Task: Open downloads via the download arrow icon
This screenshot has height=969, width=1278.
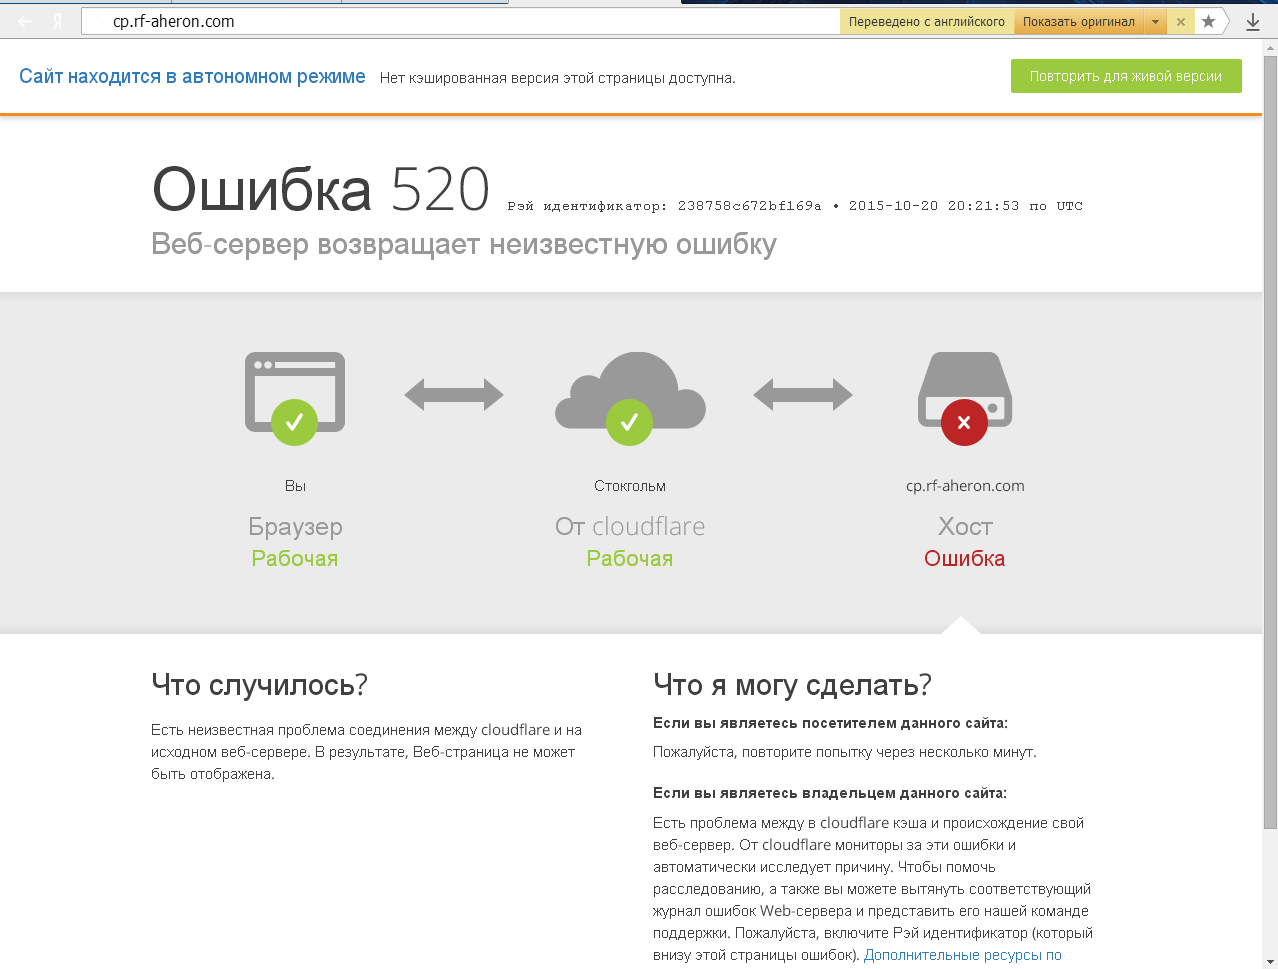Action: click(1252, 22)
